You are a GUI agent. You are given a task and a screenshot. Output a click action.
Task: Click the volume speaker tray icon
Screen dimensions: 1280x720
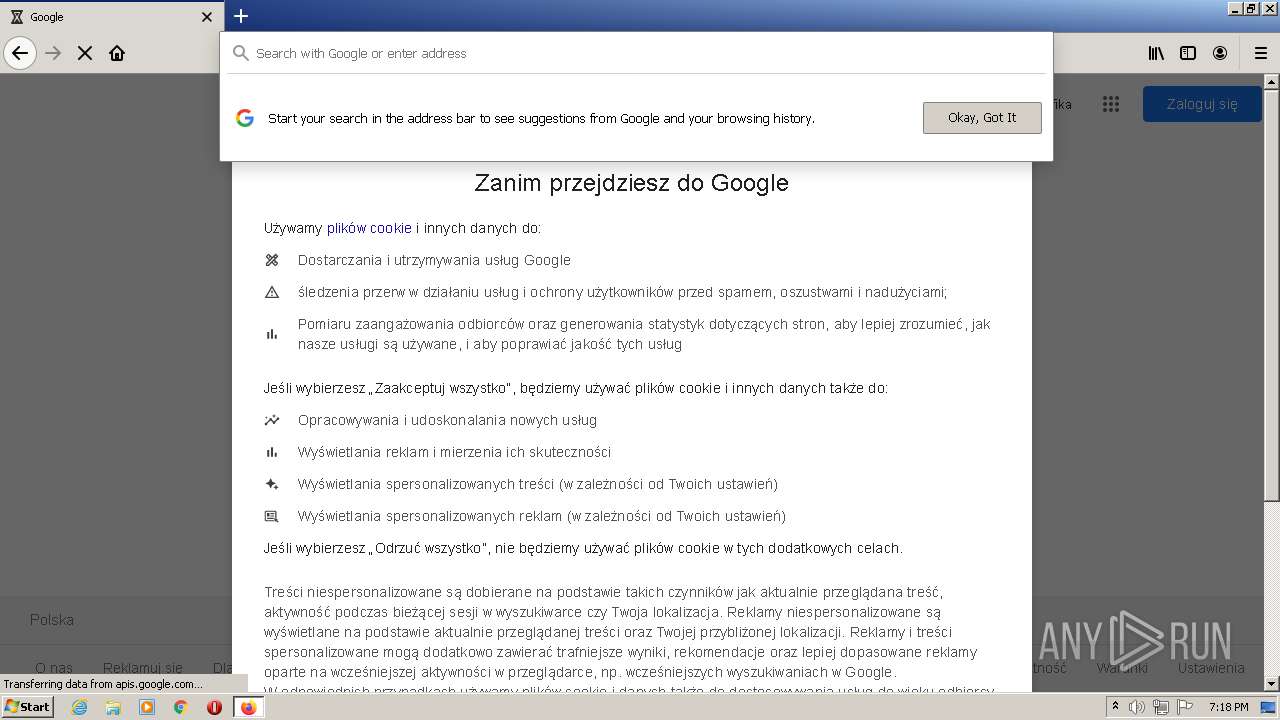[x=1136, y=707]
